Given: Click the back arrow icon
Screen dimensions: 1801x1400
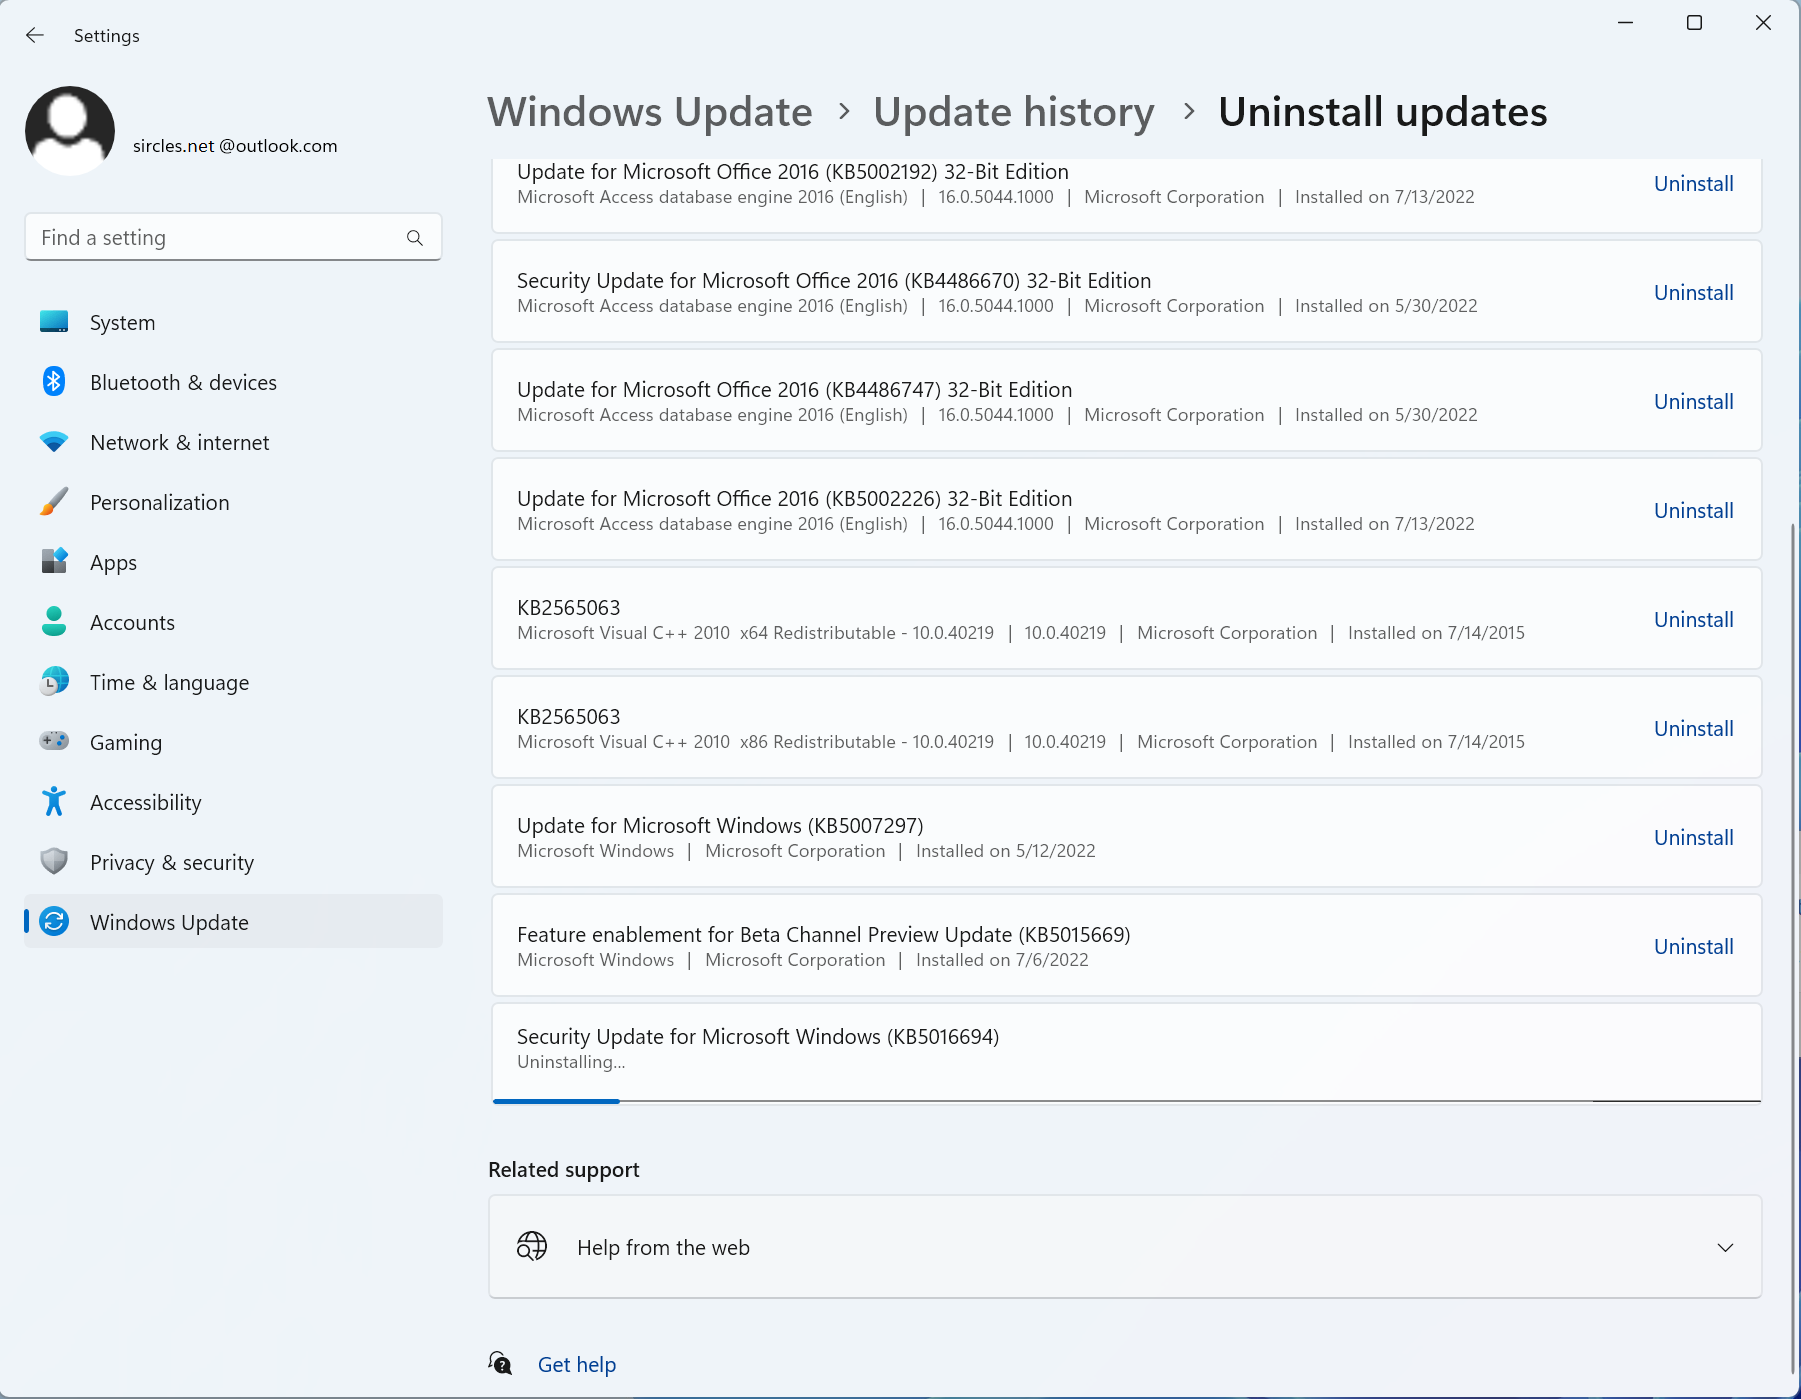Looking at the screenshot, I should point(35,36).
